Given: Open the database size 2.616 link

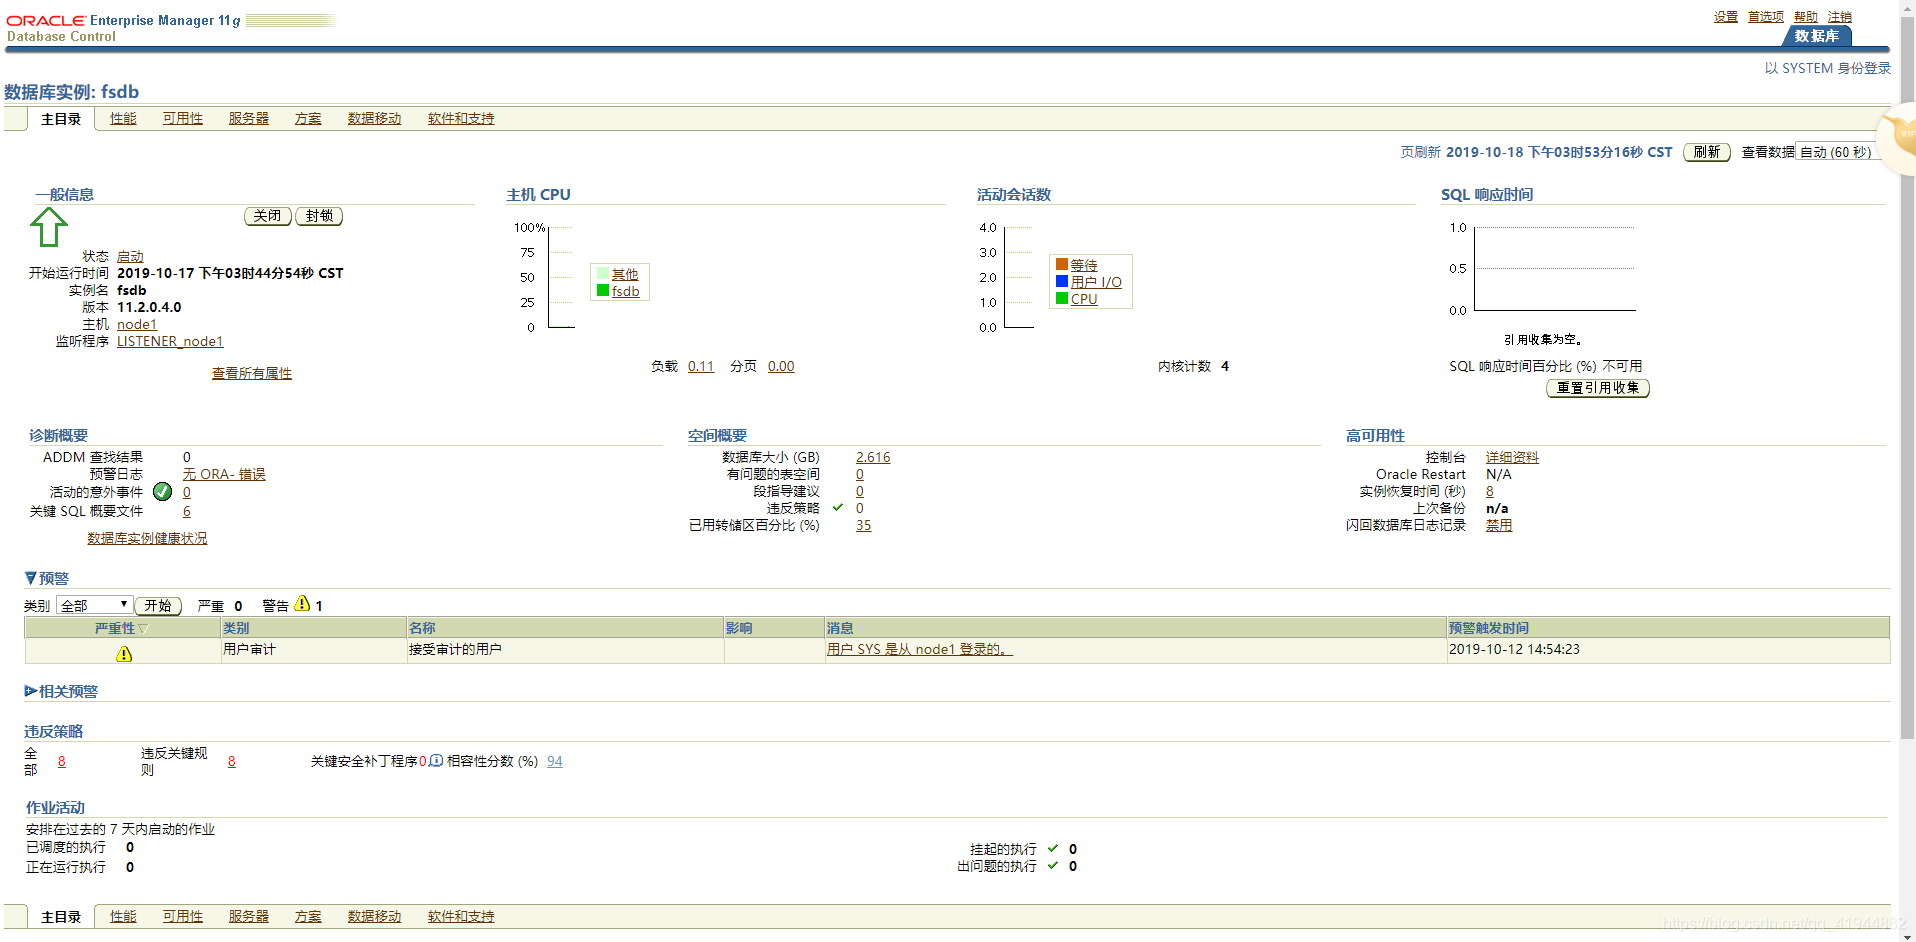Looking at the screenshot, I should 873,457.
